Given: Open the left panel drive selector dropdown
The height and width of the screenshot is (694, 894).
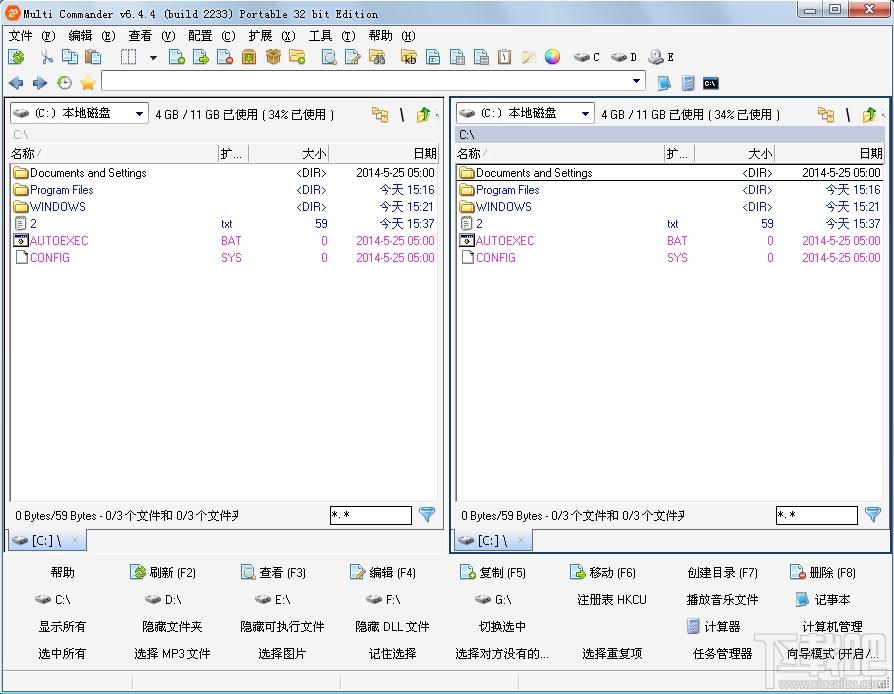Looking at the screenshot, I should coord(79,114).
